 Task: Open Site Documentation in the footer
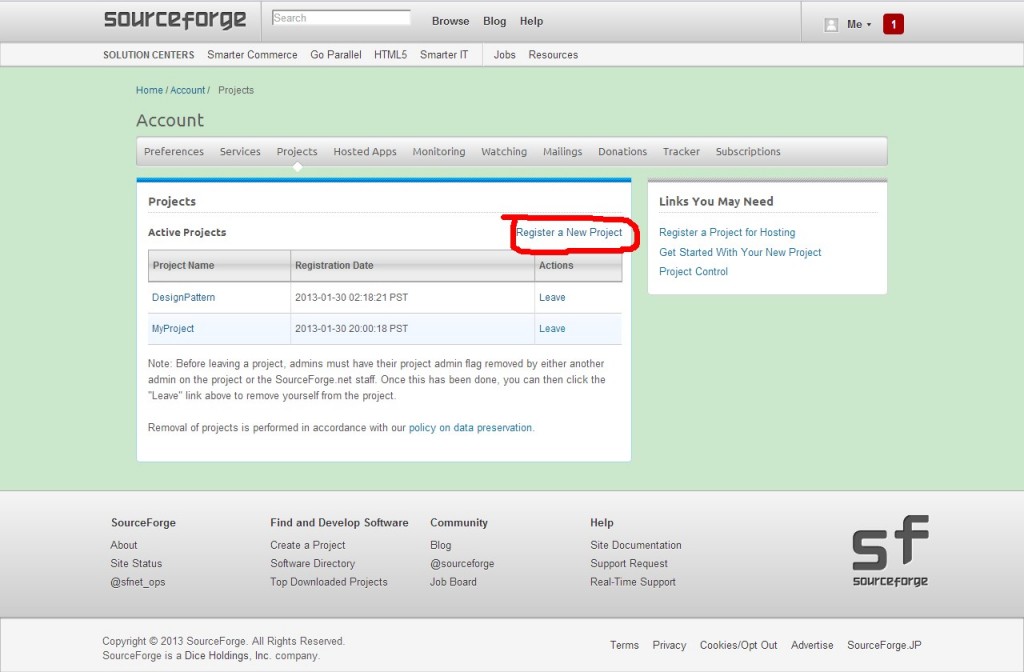pos(635,545)
